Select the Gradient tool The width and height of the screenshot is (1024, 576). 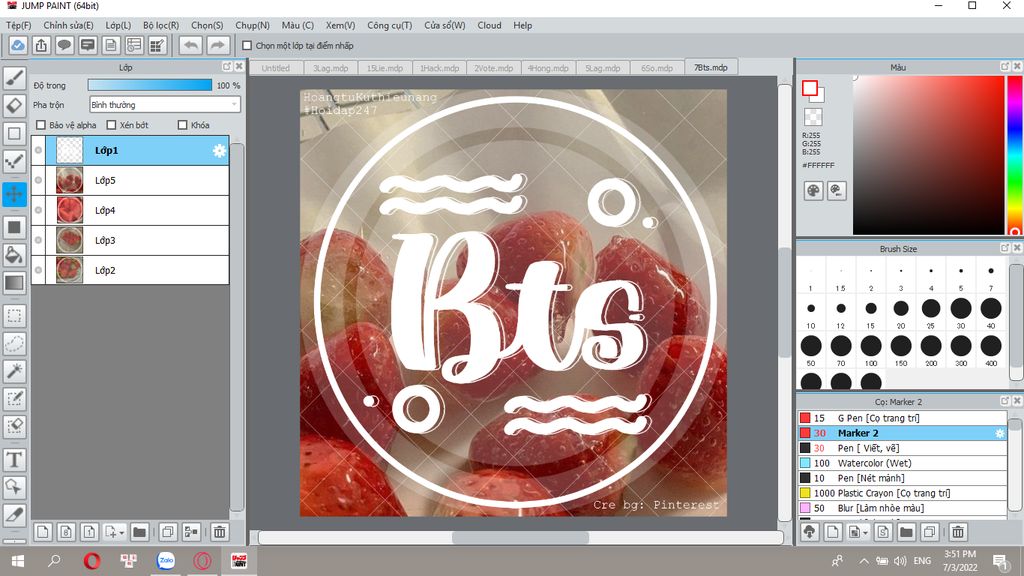tap(14, 282)
